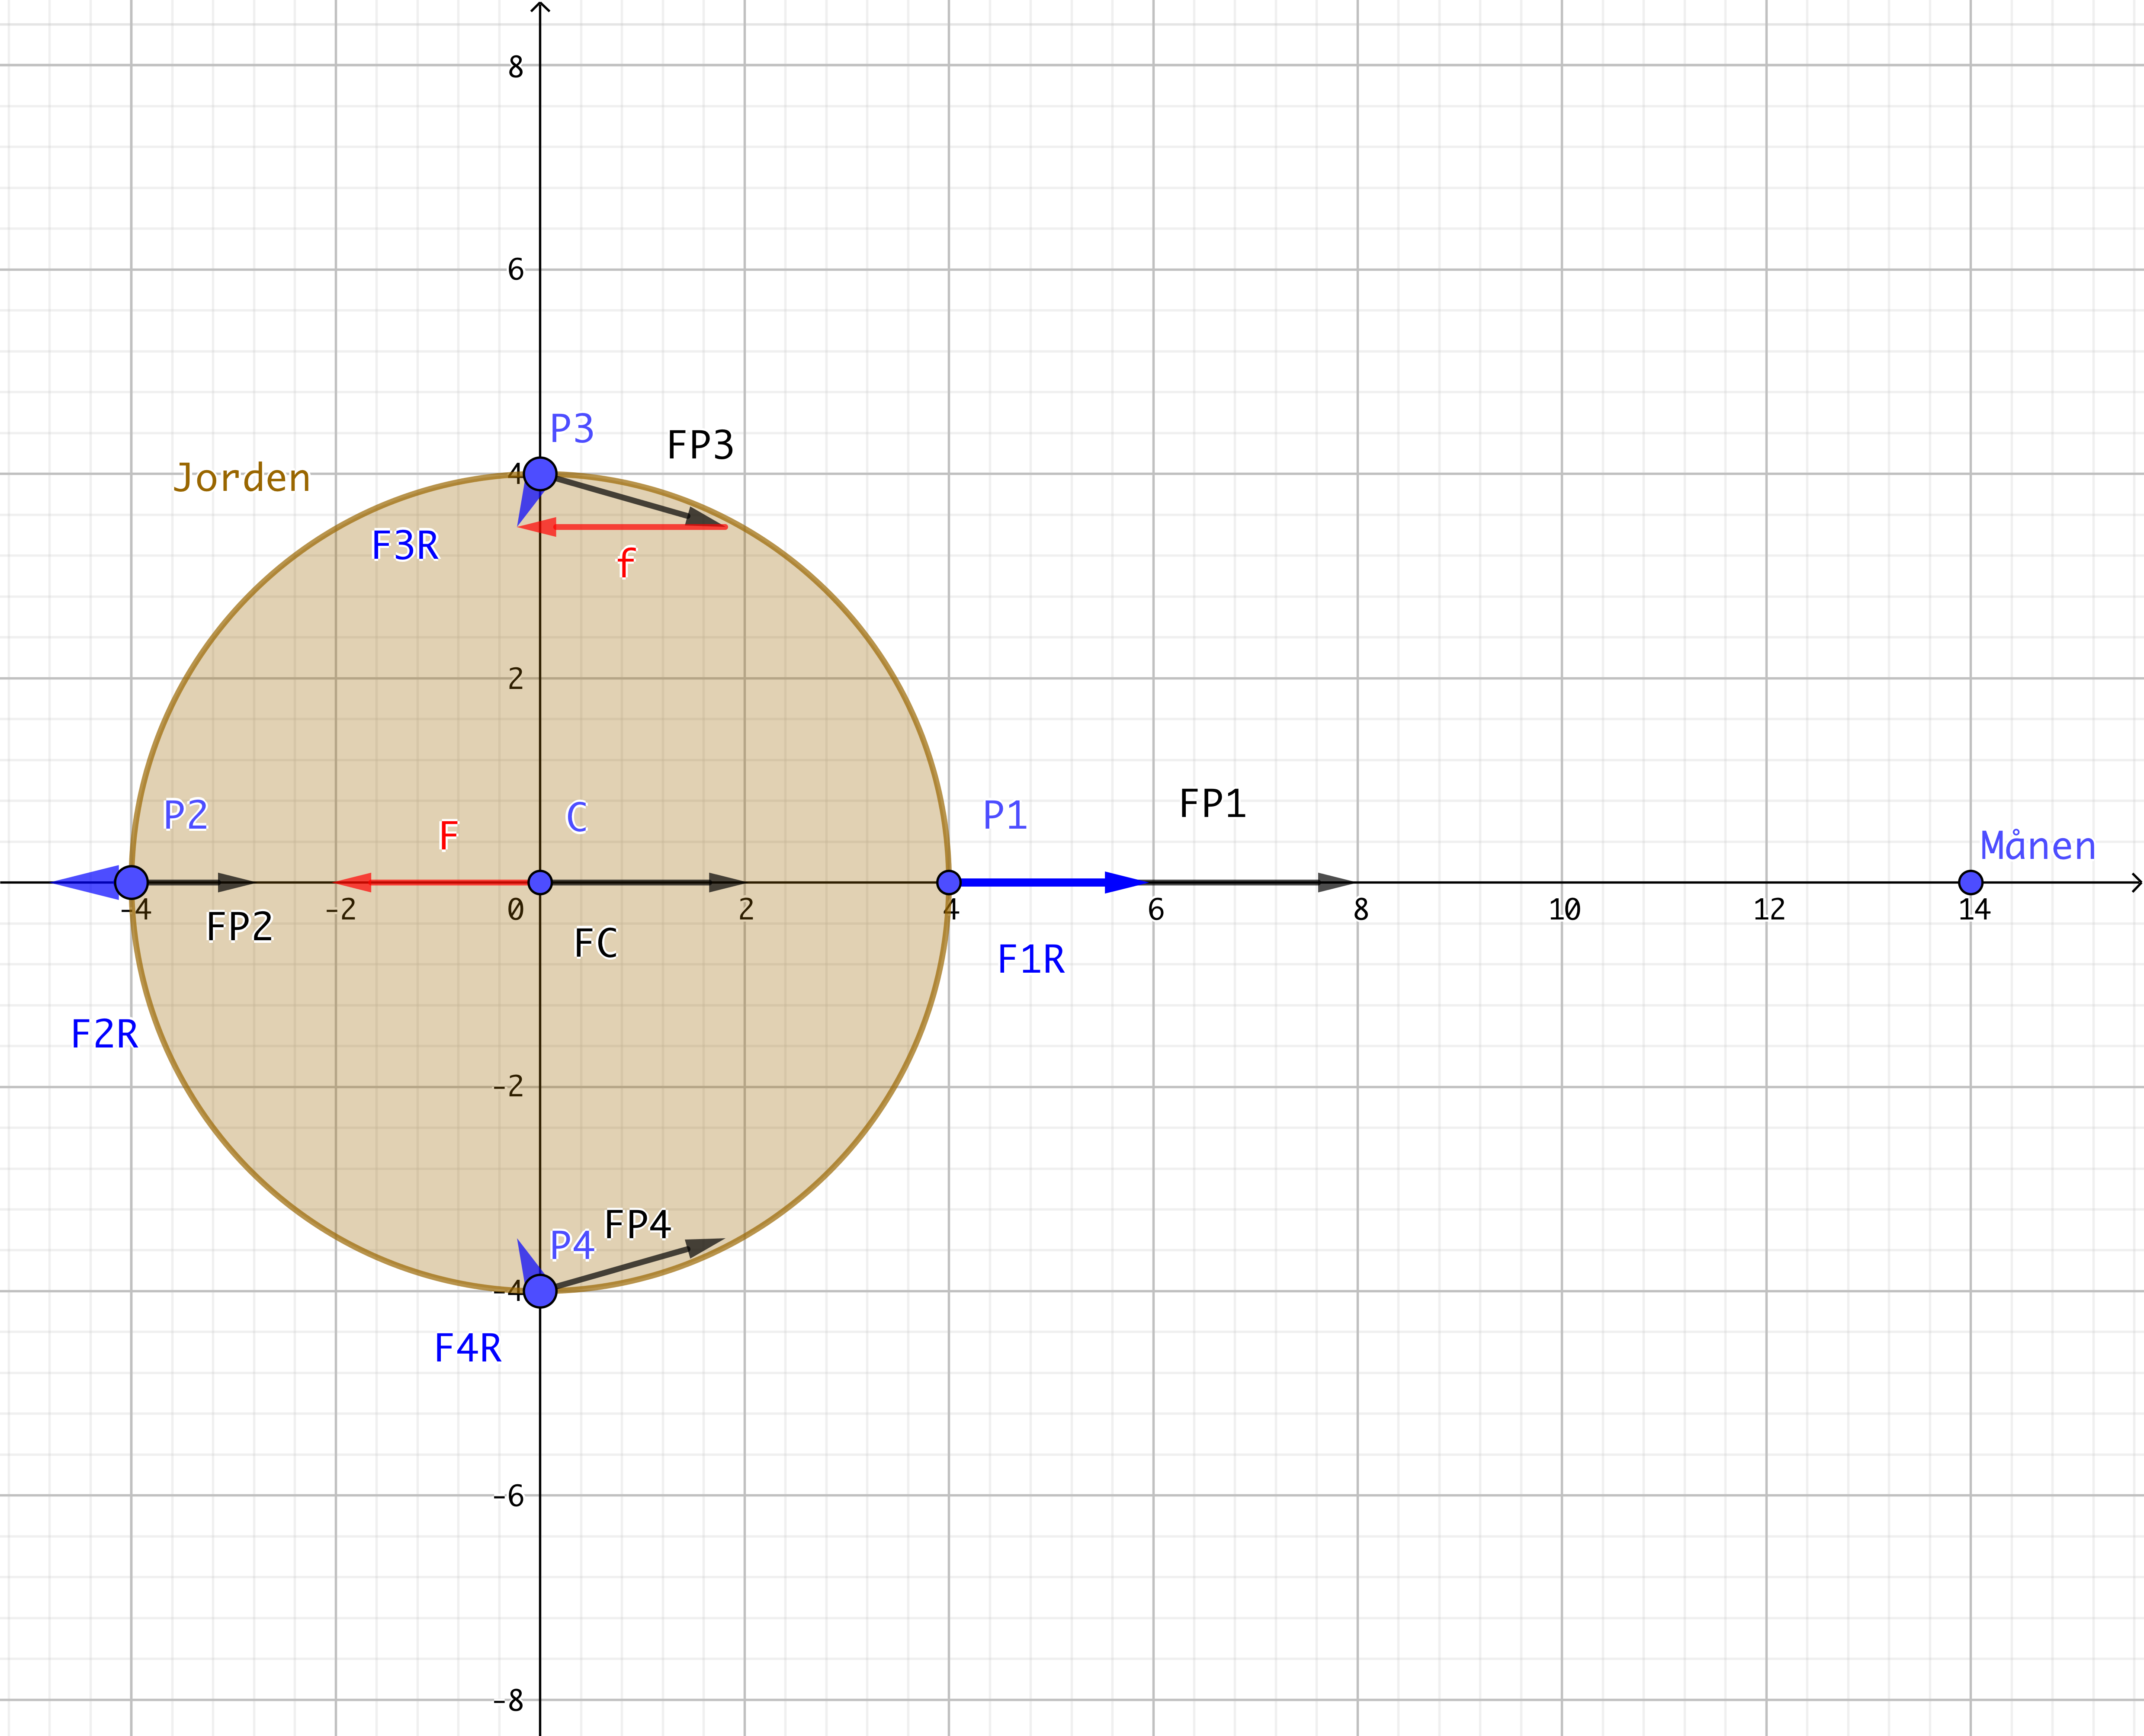Viewport: 2144px width, 1736px height.
Task: Select center point C at origin
Action: pyautogui.click(x=540, y=882)
